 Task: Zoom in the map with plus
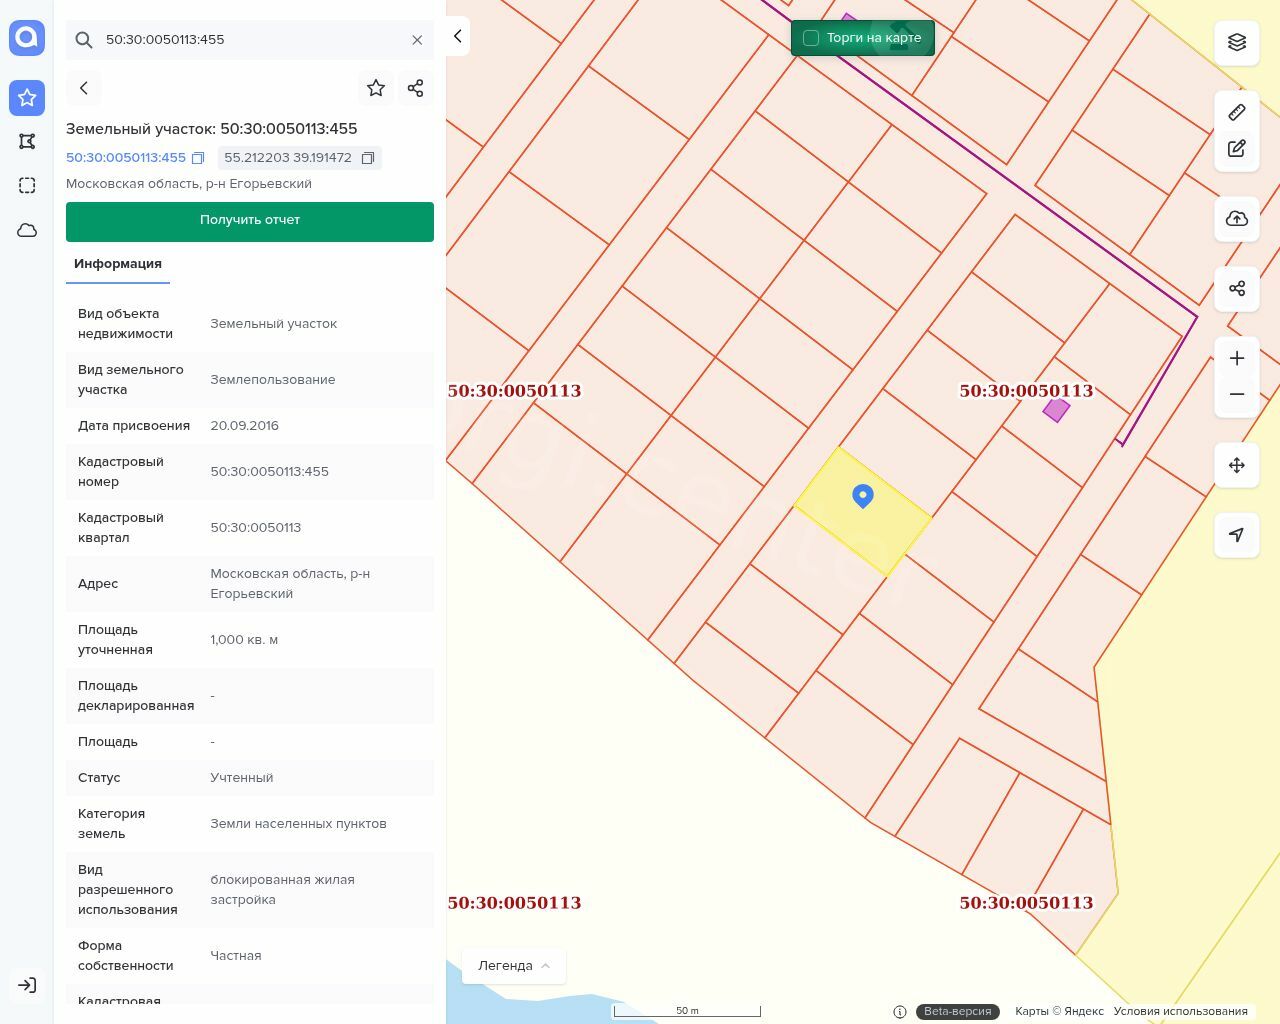click(1237, 358)
